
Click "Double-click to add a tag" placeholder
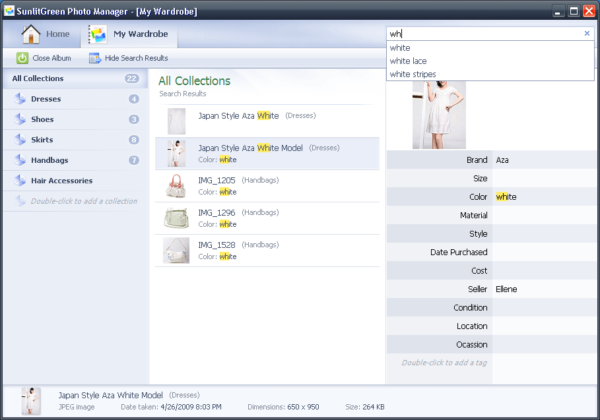coord(444,363)
